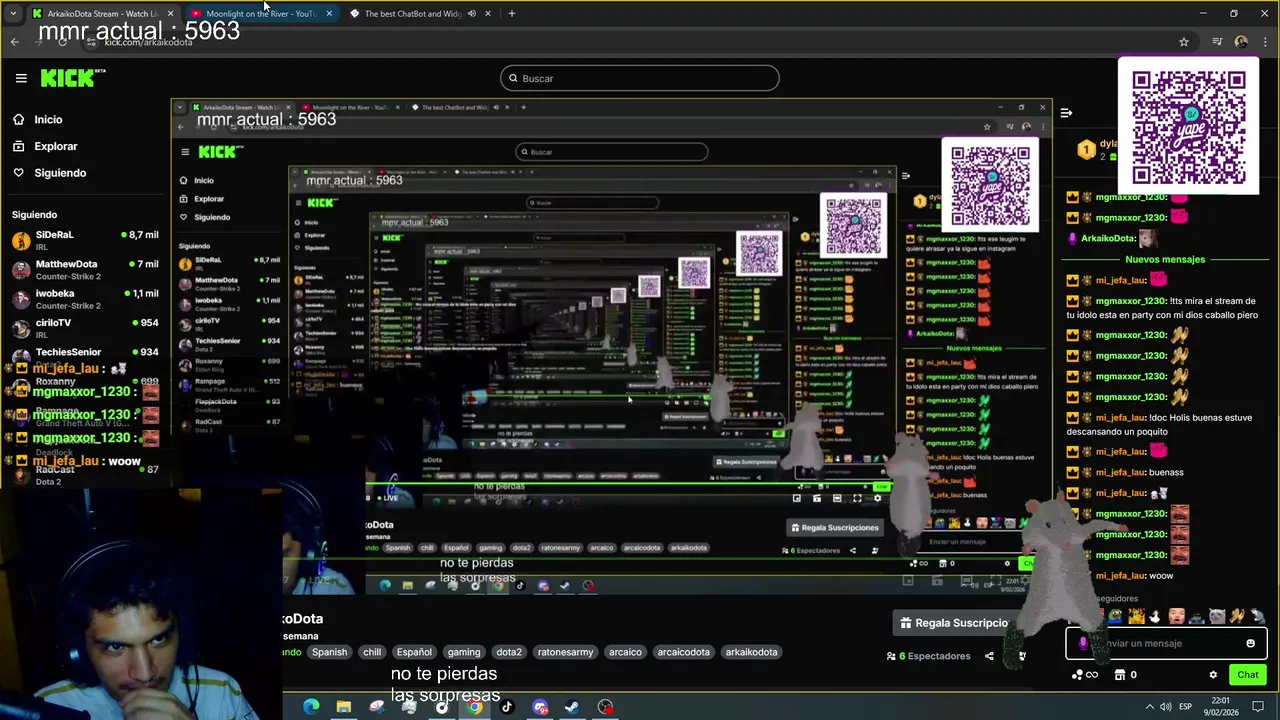Report the stream with flag icon

[x=1021, y=656]
